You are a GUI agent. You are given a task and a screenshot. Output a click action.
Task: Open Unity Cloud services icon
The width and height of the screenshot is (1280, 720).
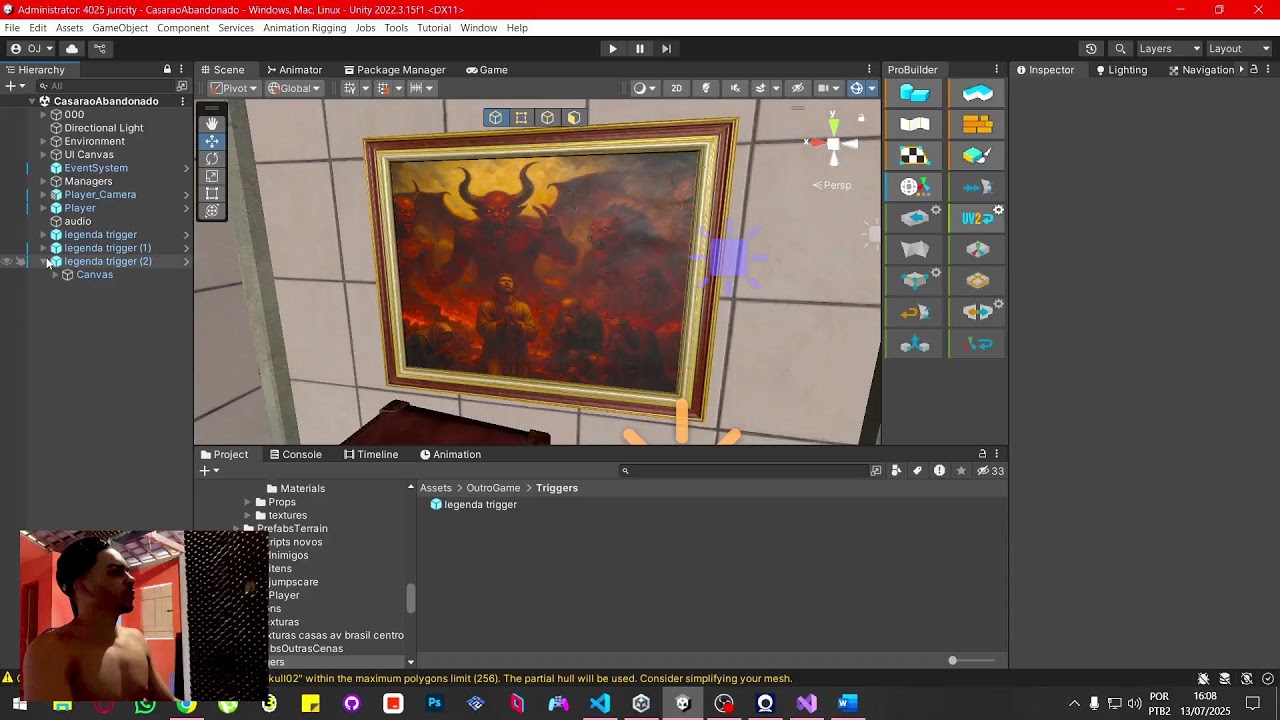pyautogui.click(x=72, y=48)
